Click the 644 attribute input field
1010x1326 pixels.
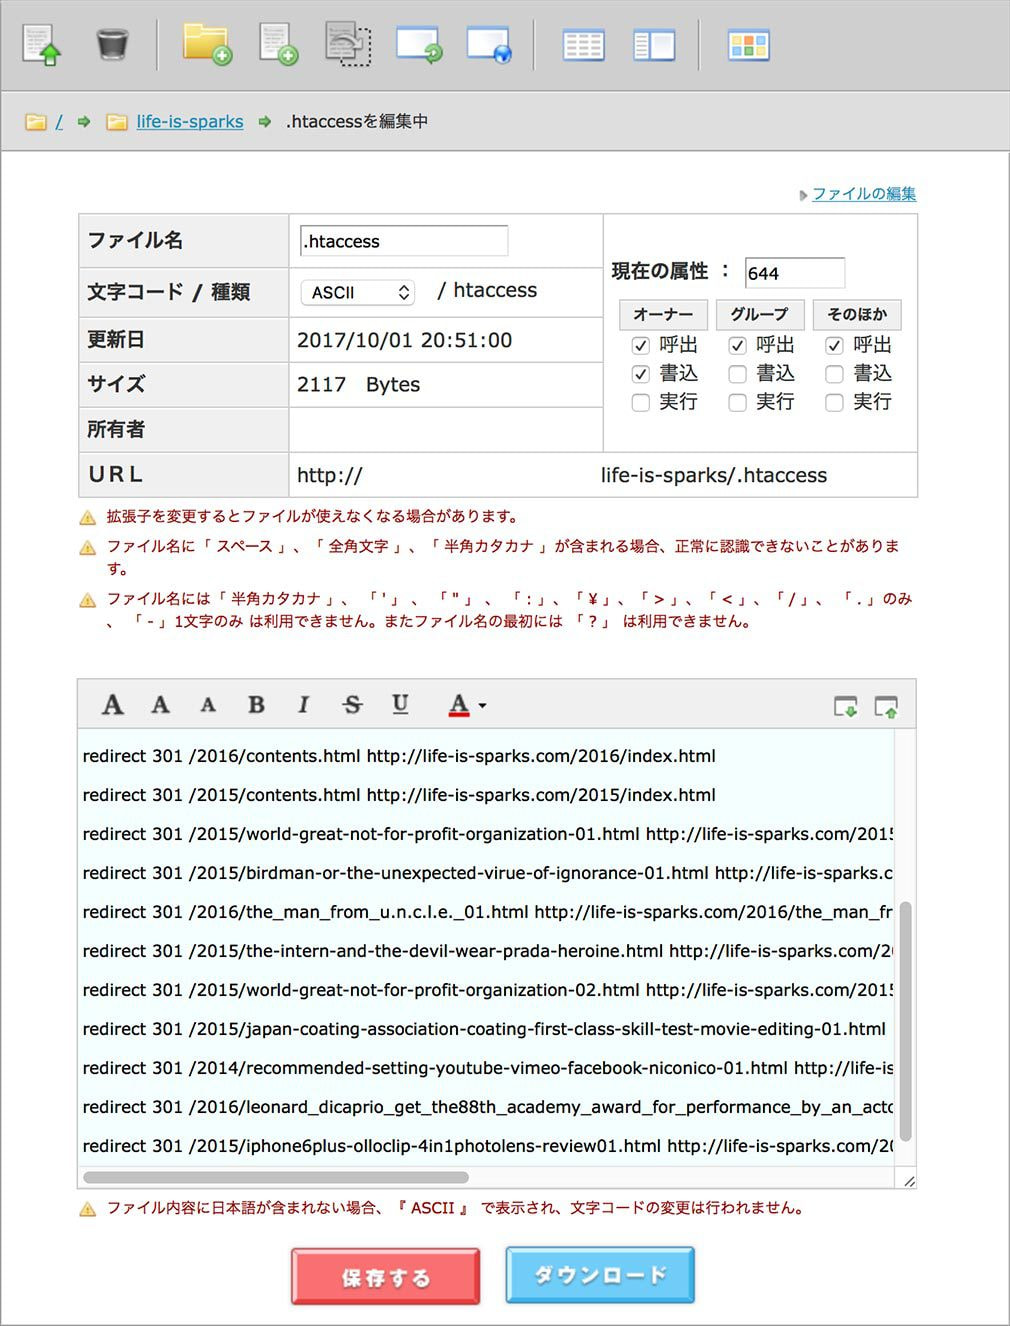[795, 273]
